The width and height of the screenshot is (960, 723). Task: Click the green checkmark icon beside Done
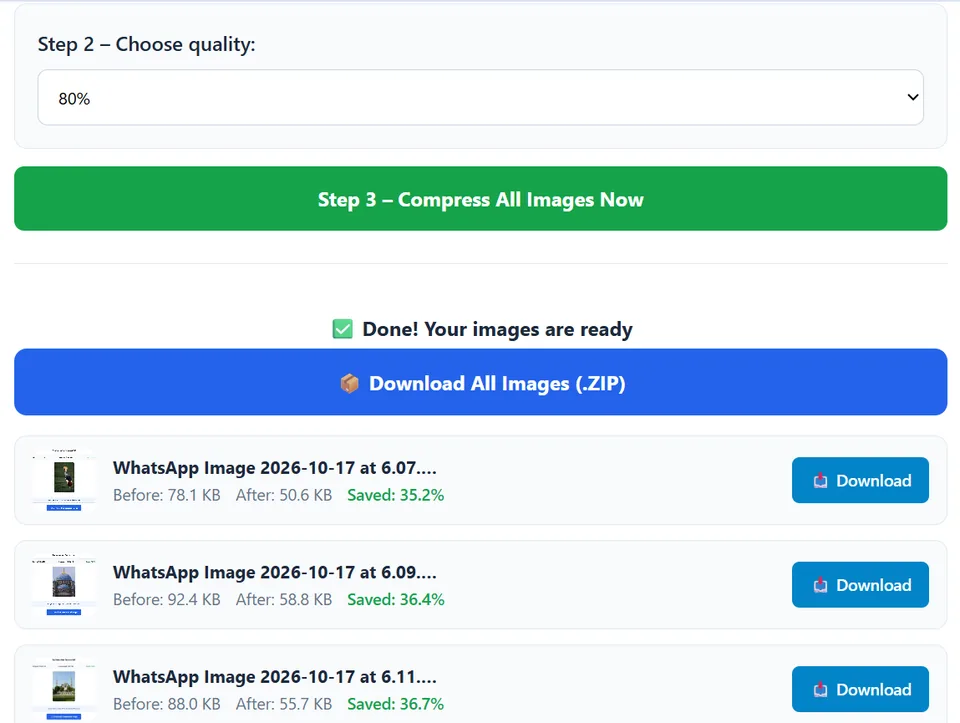click(x=342, y=329)
